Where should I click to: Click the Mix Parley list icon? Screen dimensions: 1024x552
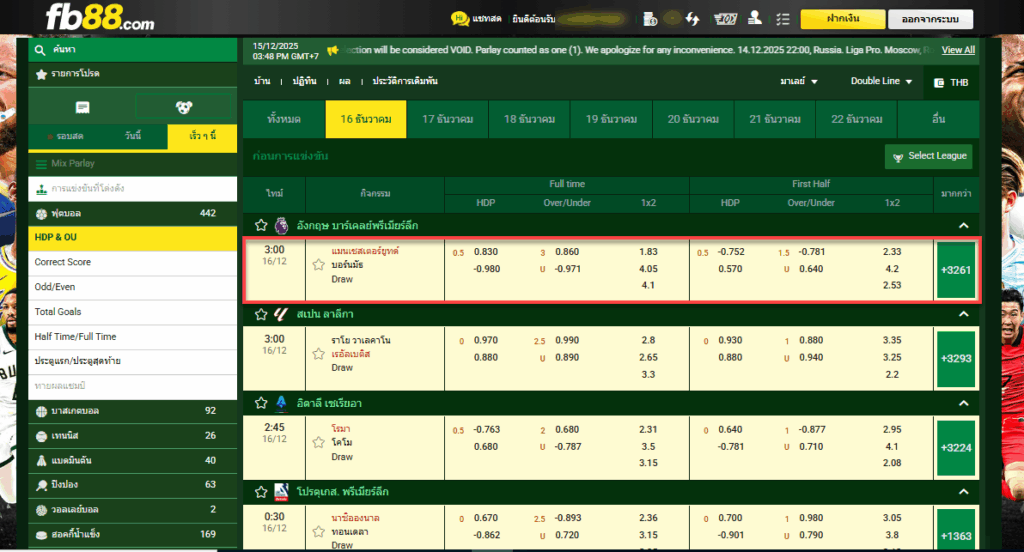[x=41, y=164]
